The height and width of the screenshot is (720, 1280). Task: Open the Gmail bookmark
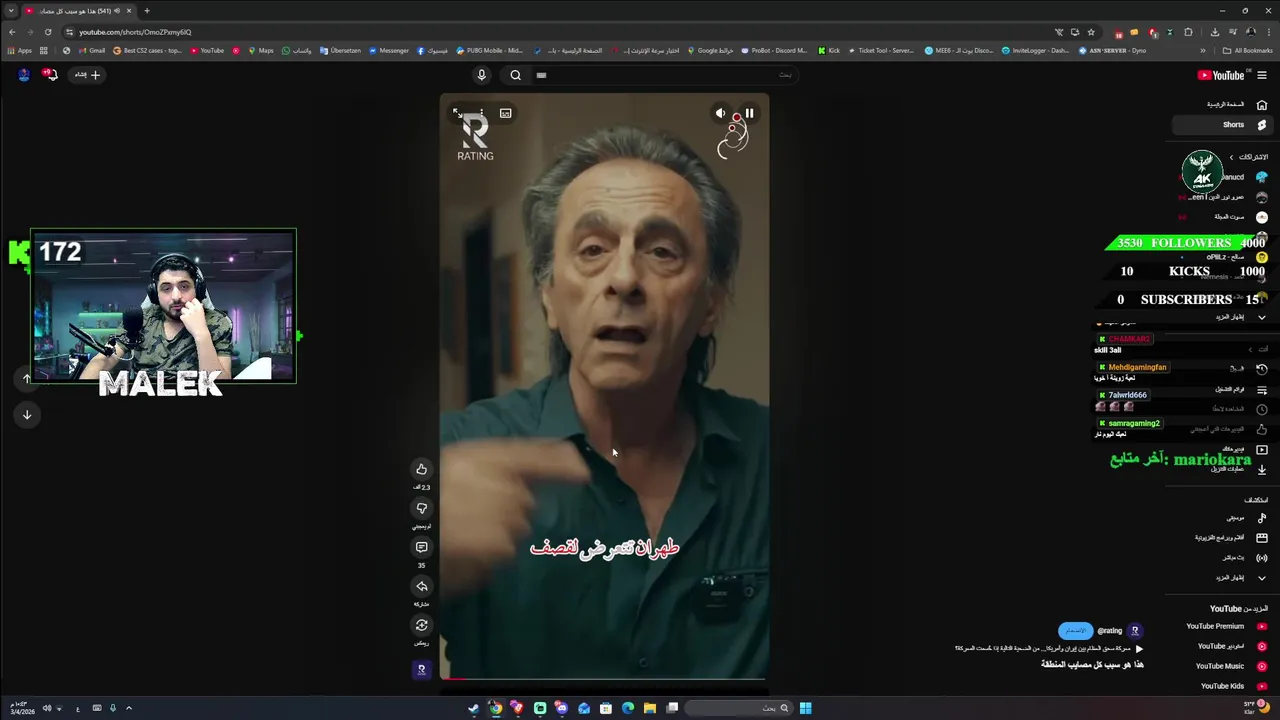click(x=91, y=50)
